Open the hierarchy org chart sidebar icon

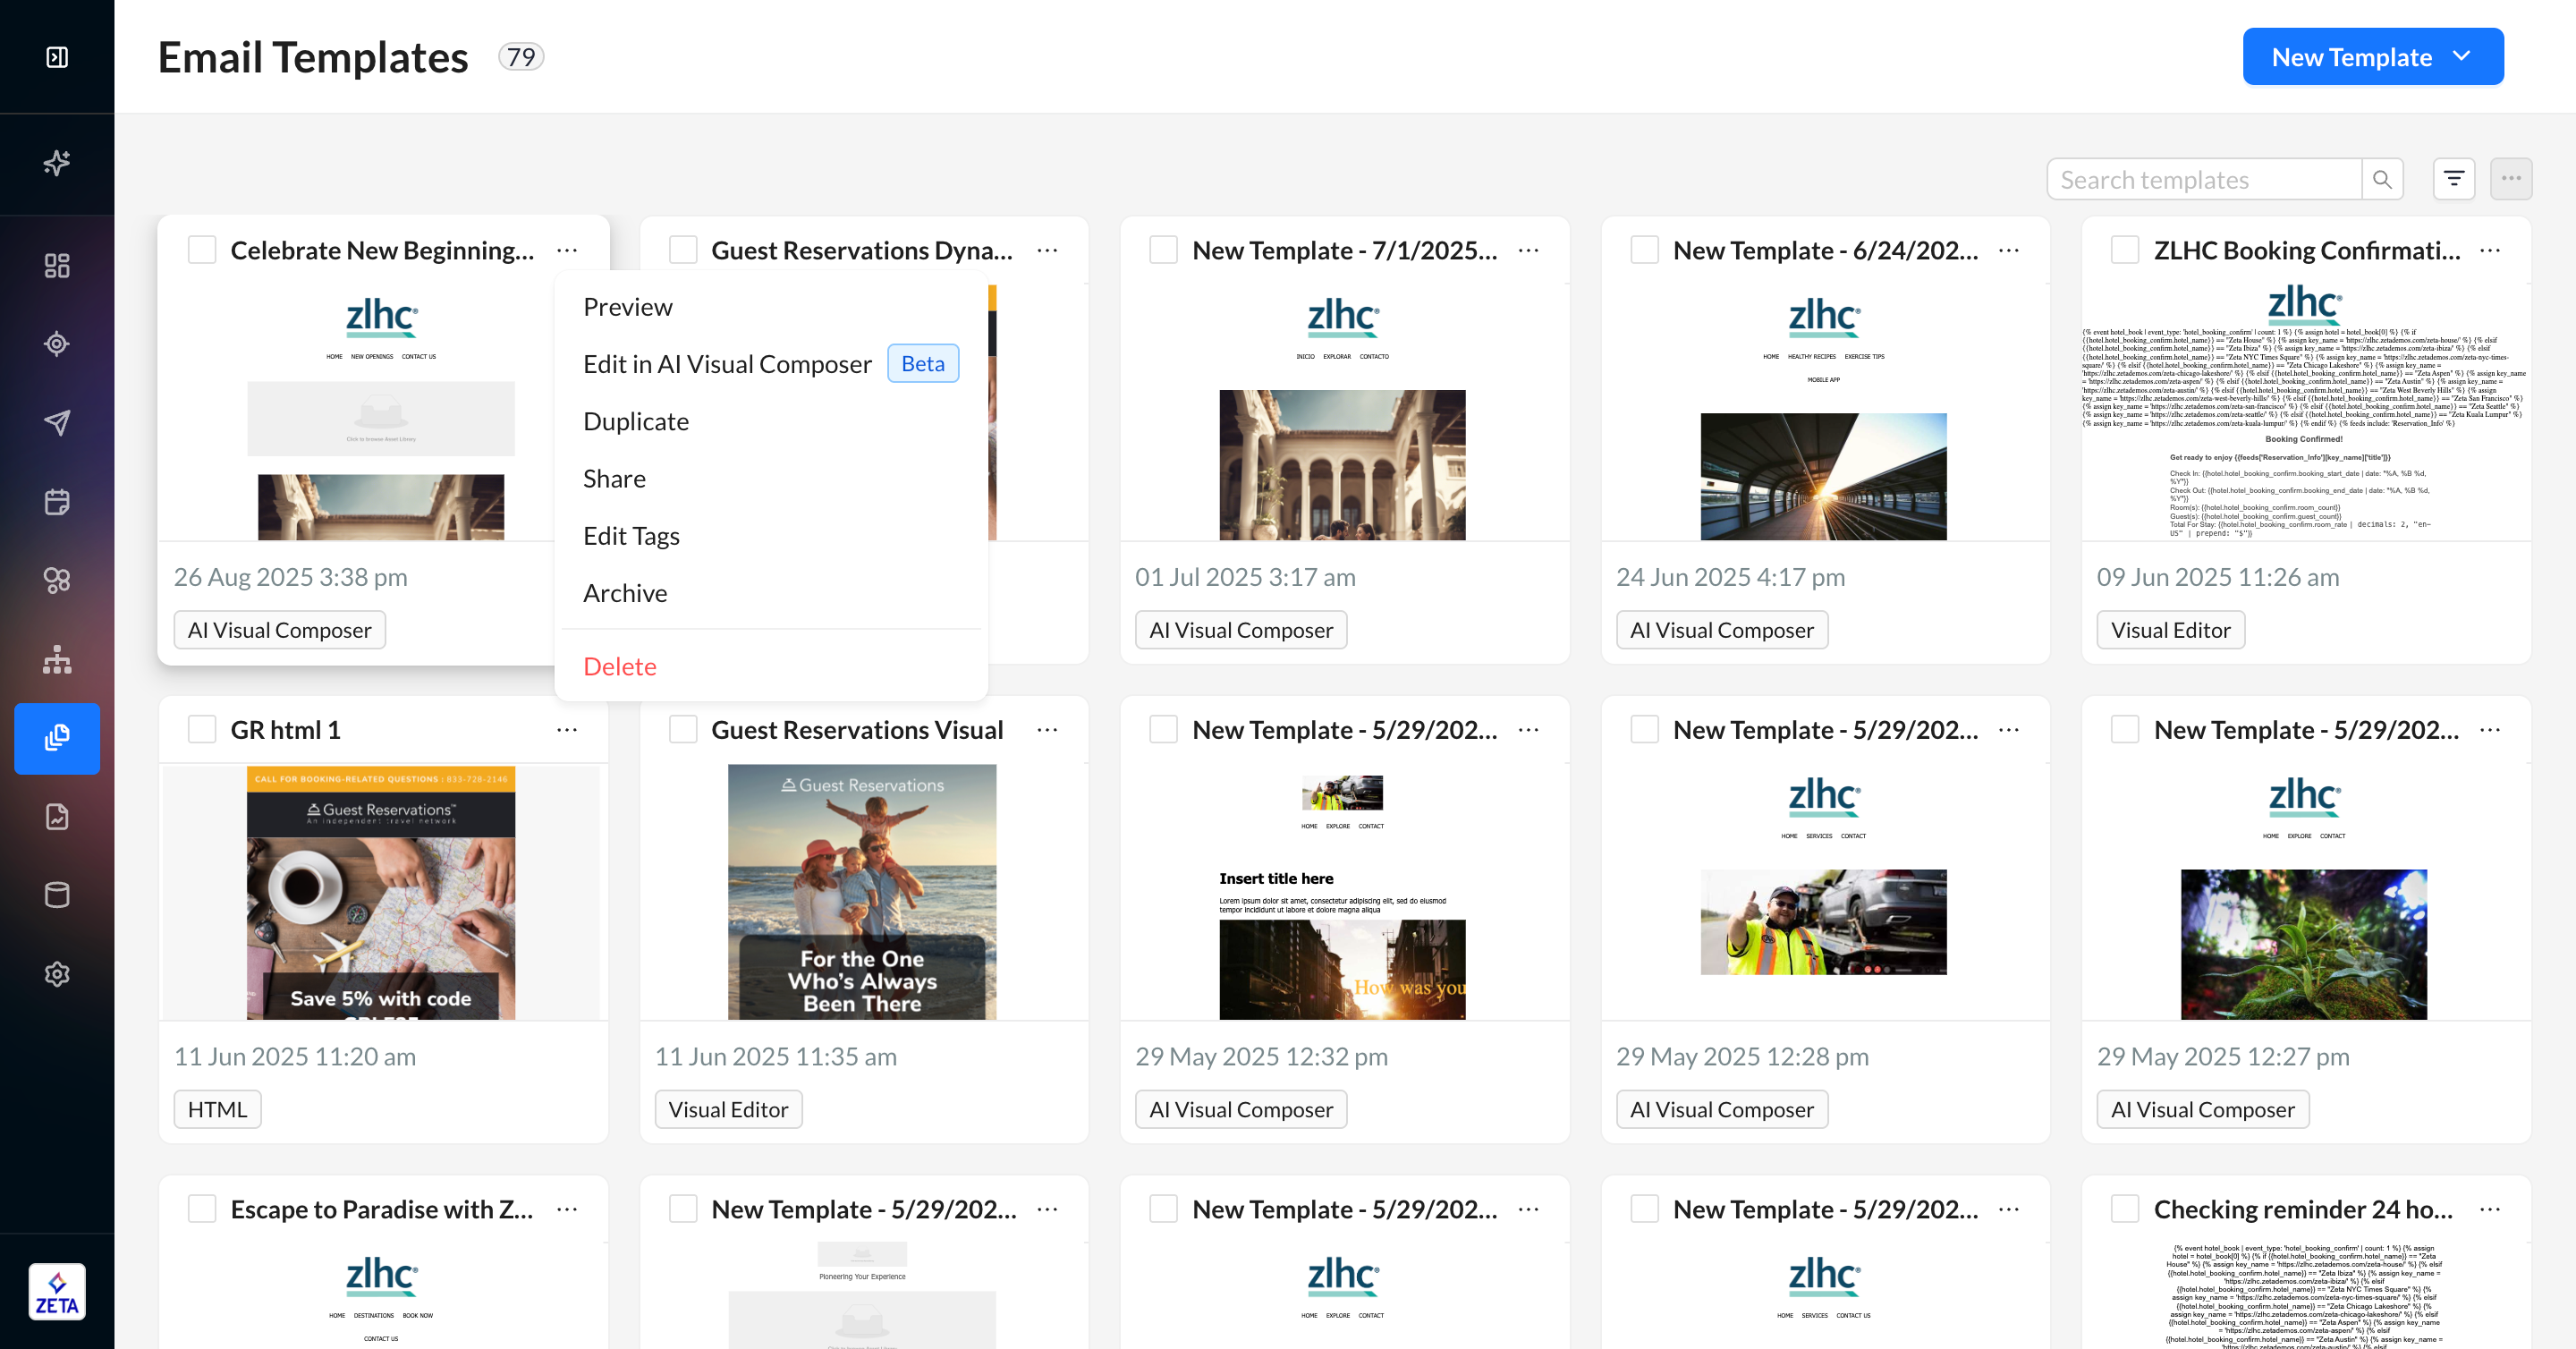pos(57,659)
